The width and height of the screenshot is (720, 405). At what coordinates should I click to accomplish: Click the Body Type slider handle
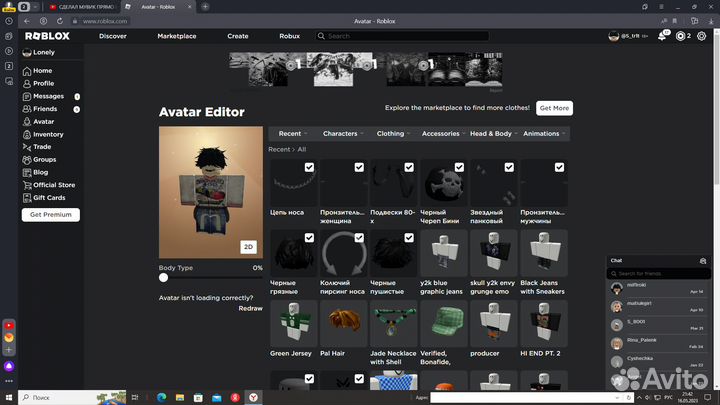[x=164, y=278]
